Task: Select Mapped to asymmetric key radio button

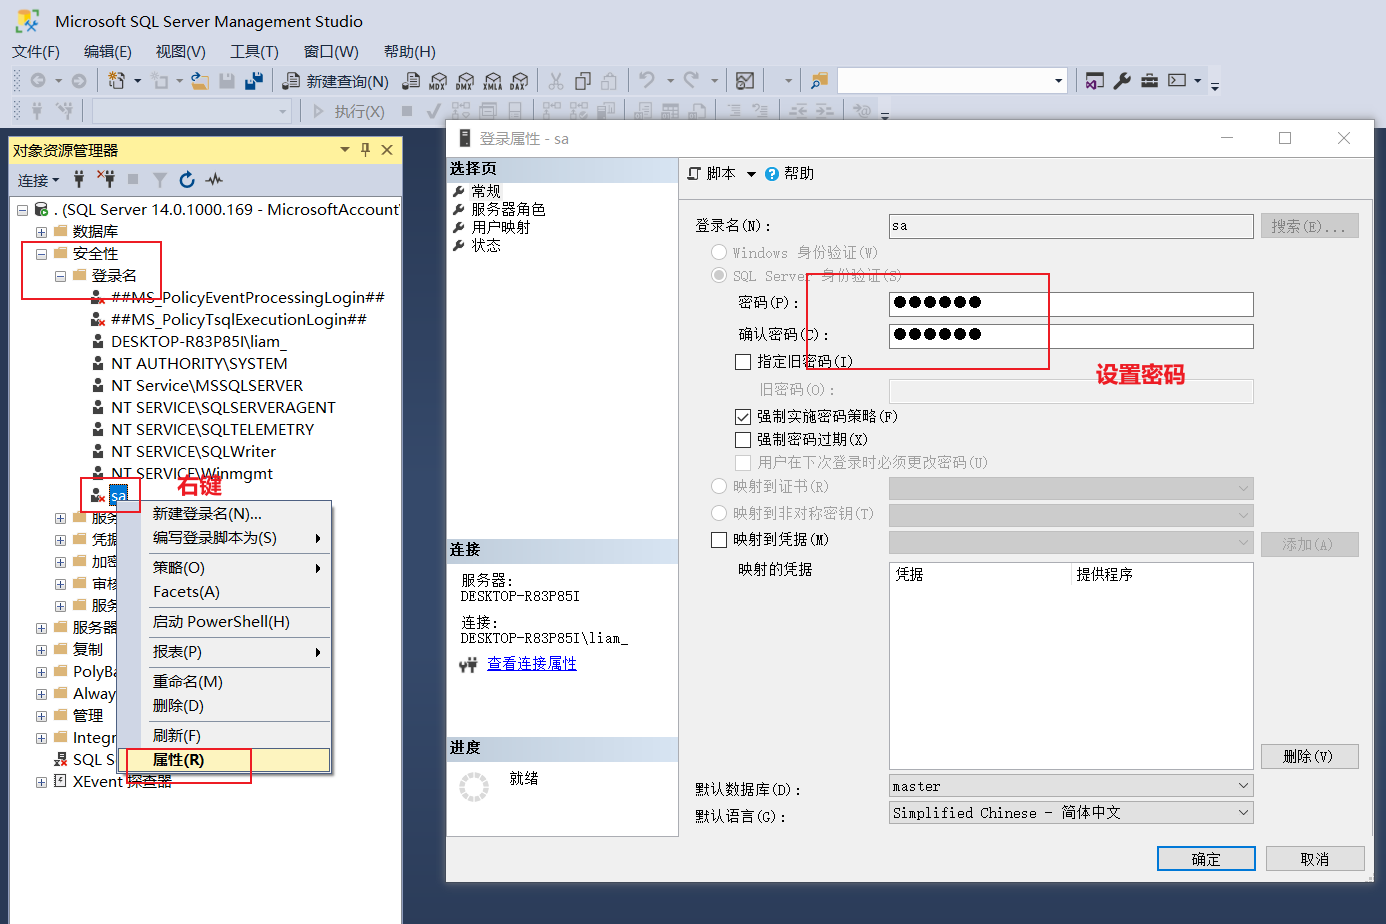Action: (719, 513)
